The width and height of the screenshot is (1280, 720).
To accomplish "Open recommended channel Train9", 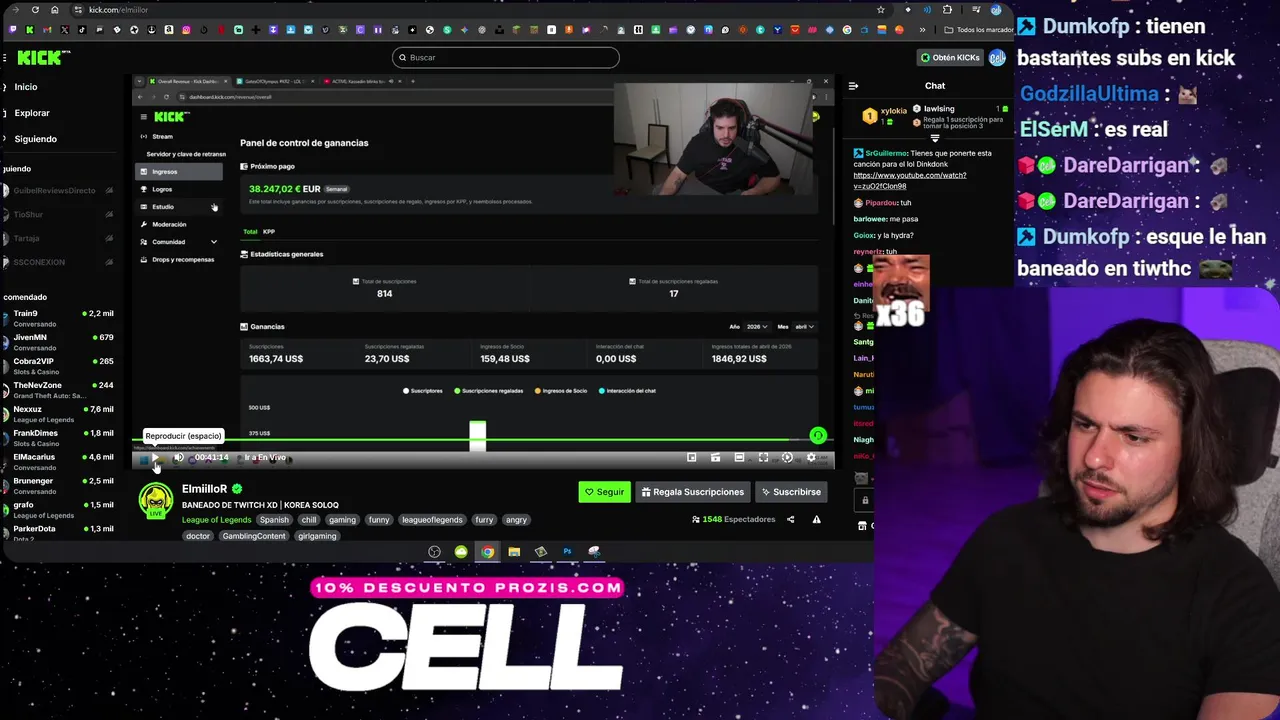I will [58, 318].
